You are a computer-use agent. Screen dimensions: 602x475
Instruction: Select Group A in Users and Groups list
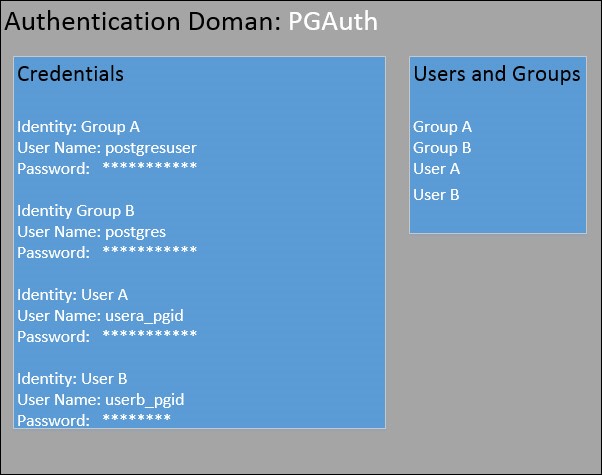point(442,127)
